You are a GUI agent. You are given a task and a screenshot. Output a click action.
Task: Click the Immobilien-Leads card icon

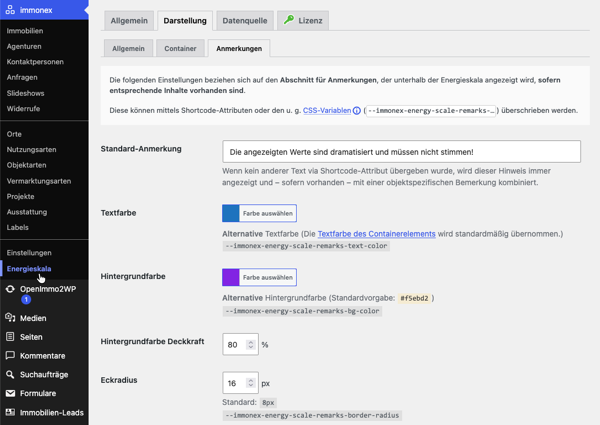tap(10, 412)
